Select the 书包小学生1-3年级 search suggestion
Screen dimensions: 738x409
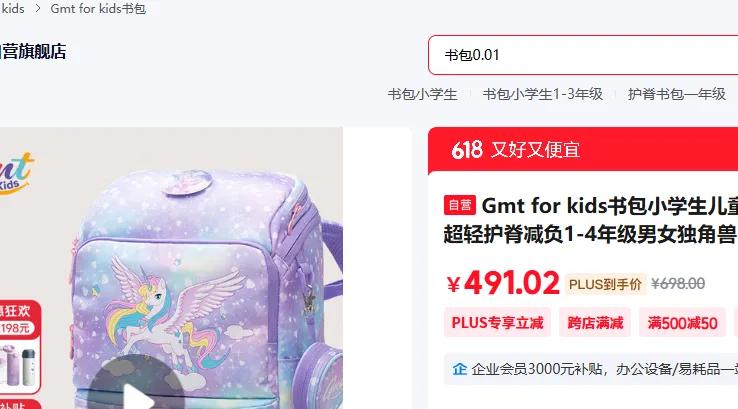click(542, 94)
